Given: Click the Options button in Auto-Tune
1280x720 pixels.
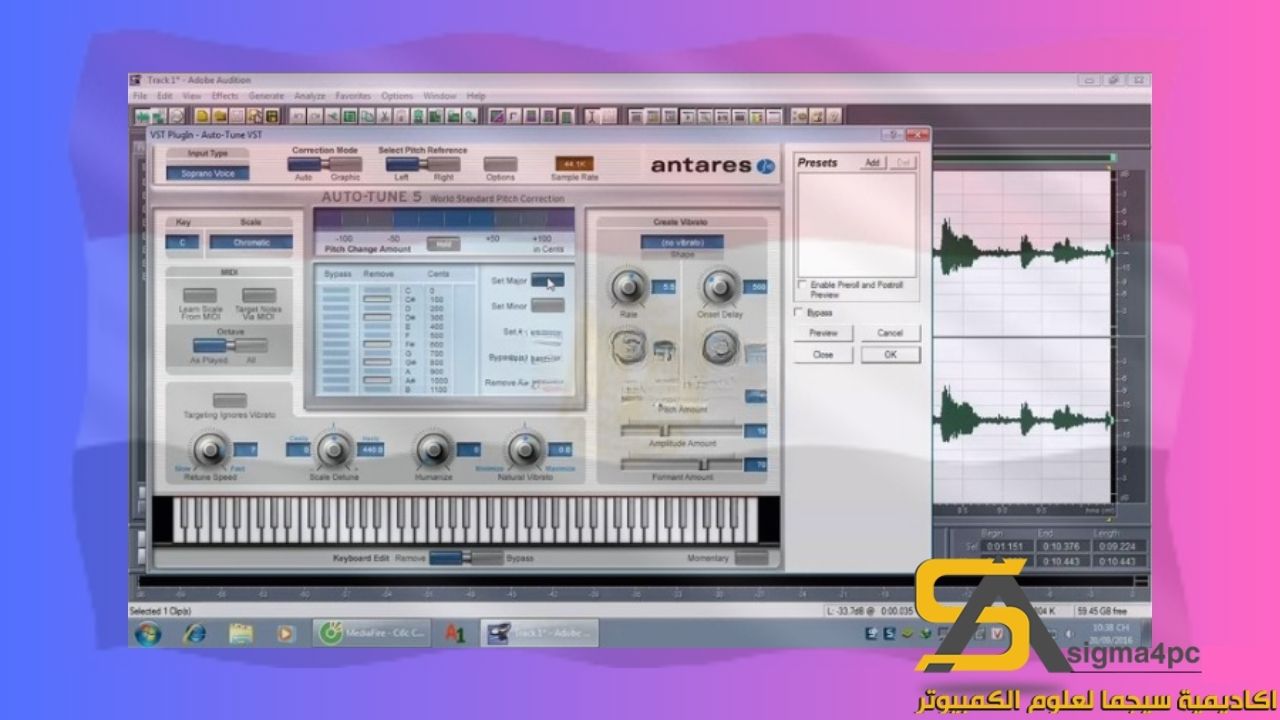Looking at the screenshot, I should (x=500, y=164).
